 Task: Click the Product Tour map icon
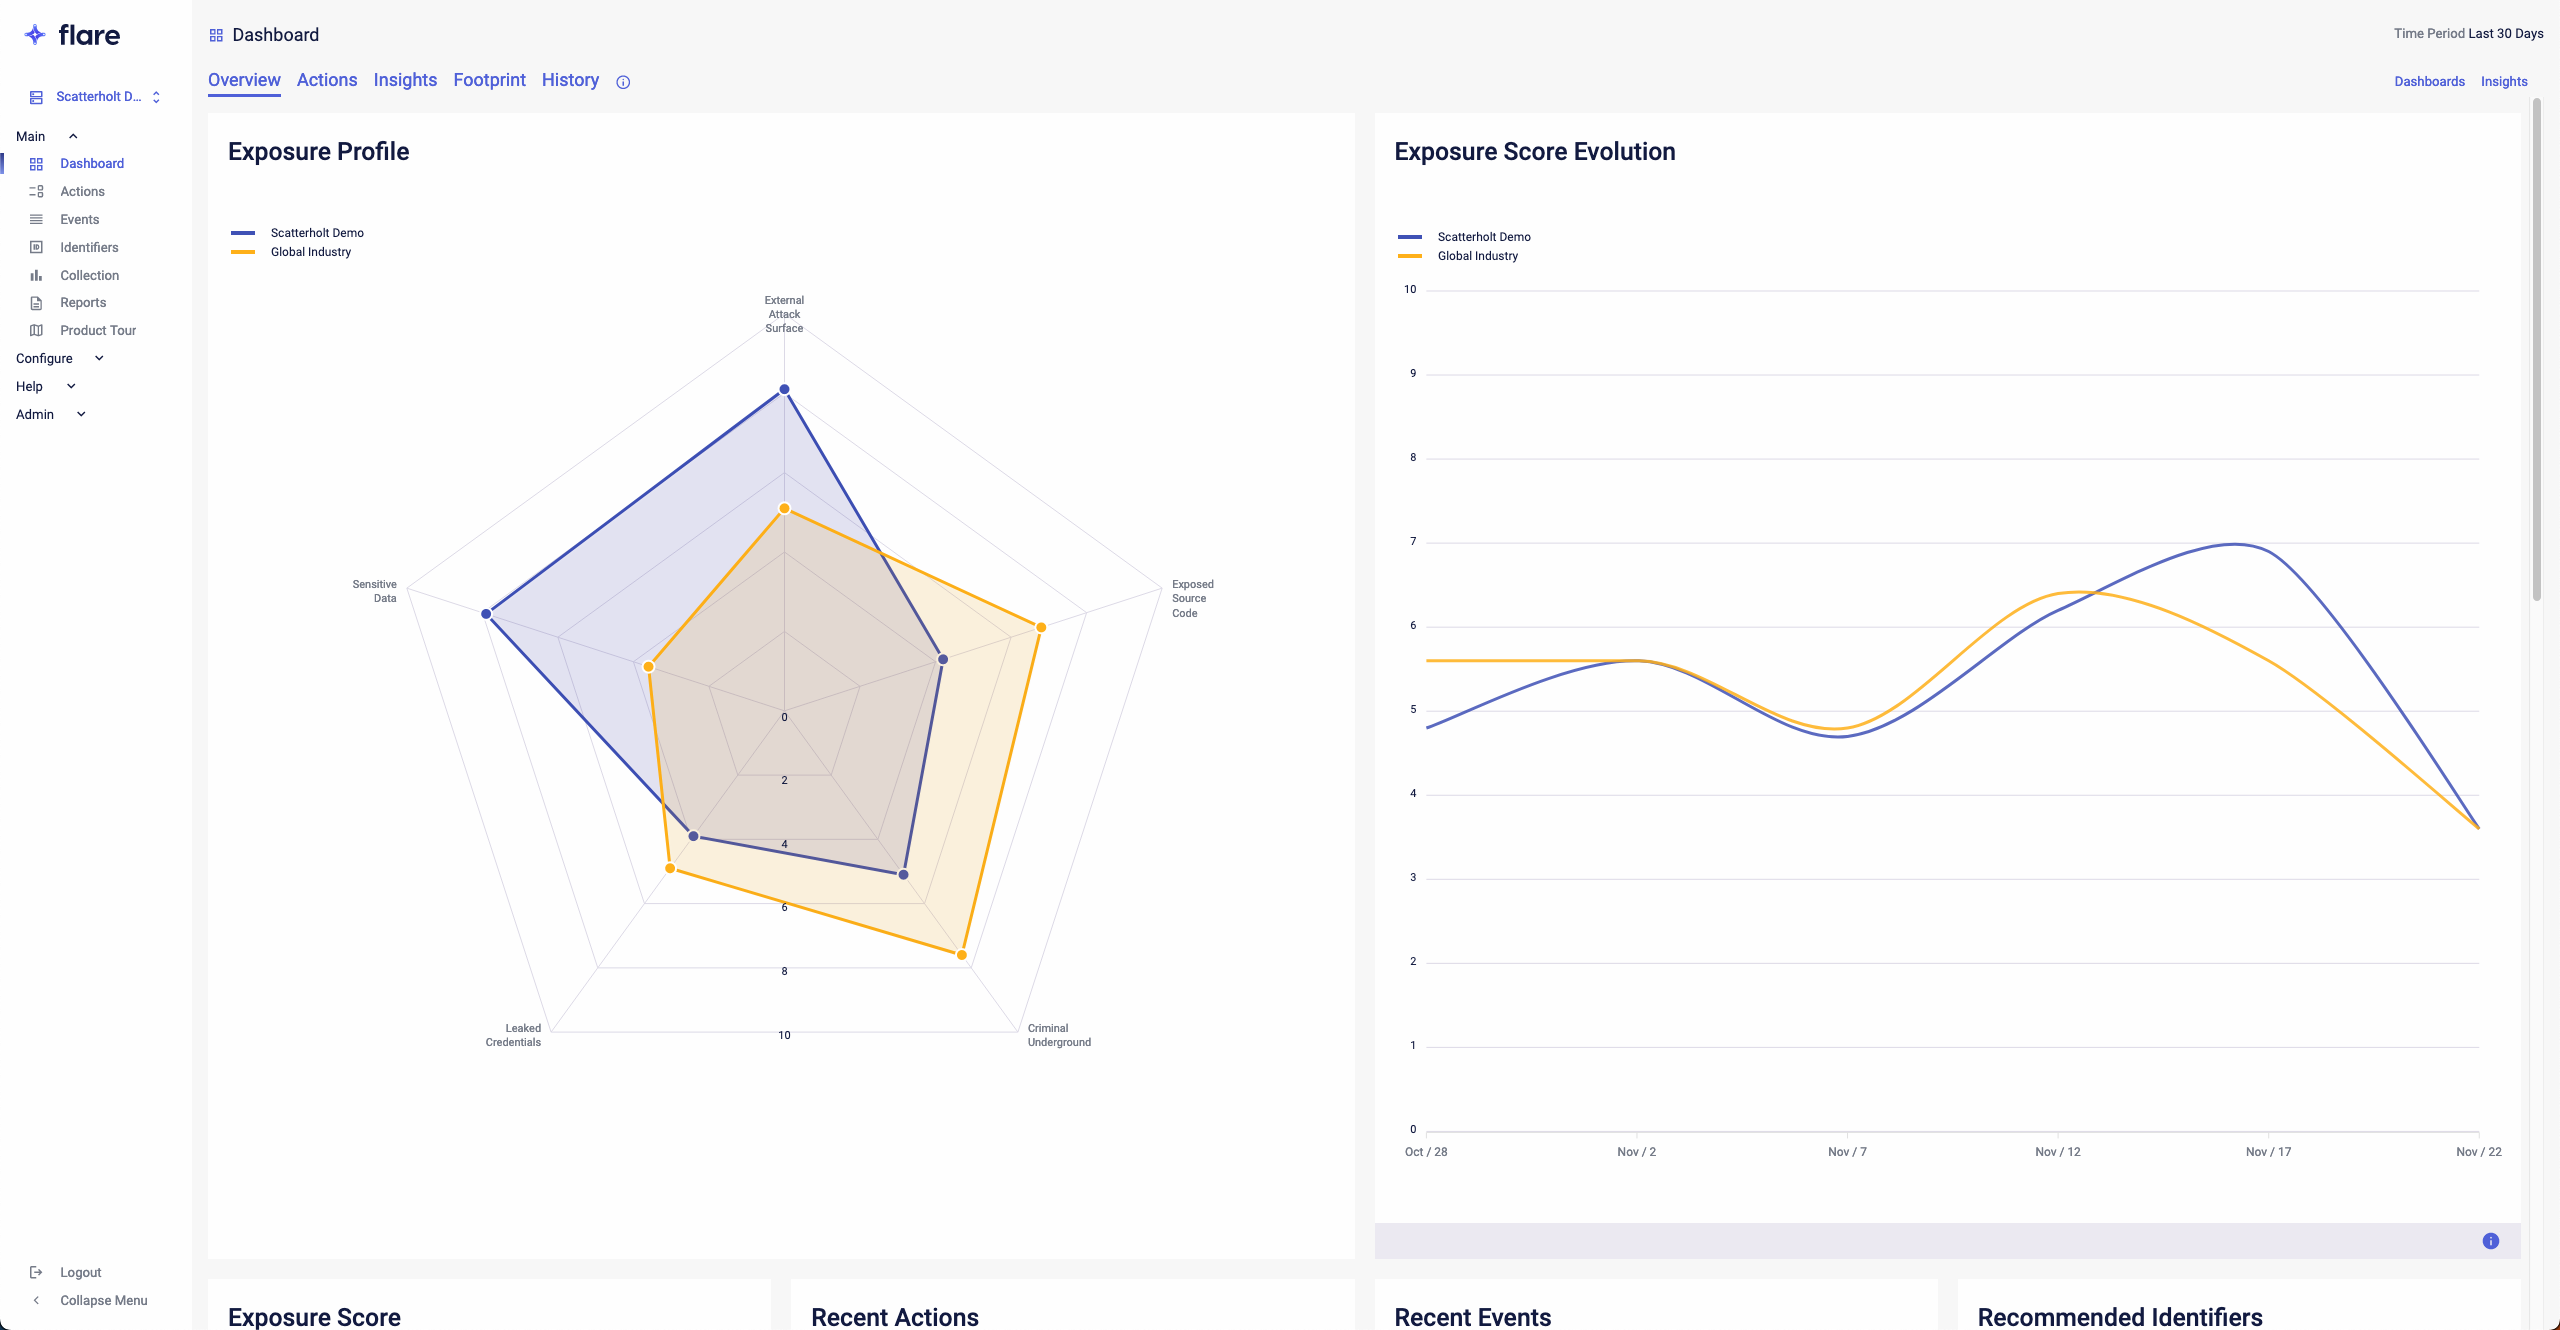click(36, 331)
